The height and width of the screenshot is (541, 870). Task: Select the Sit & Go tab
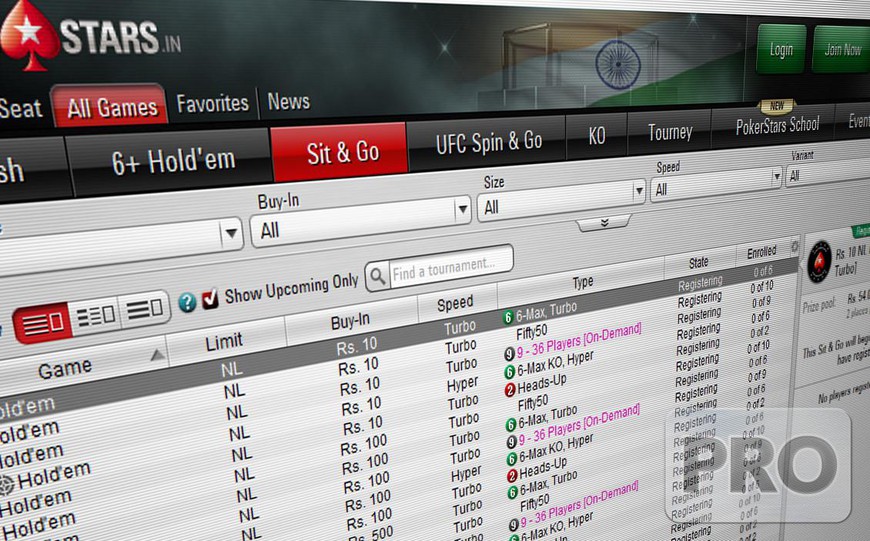(x=341, y=151)
